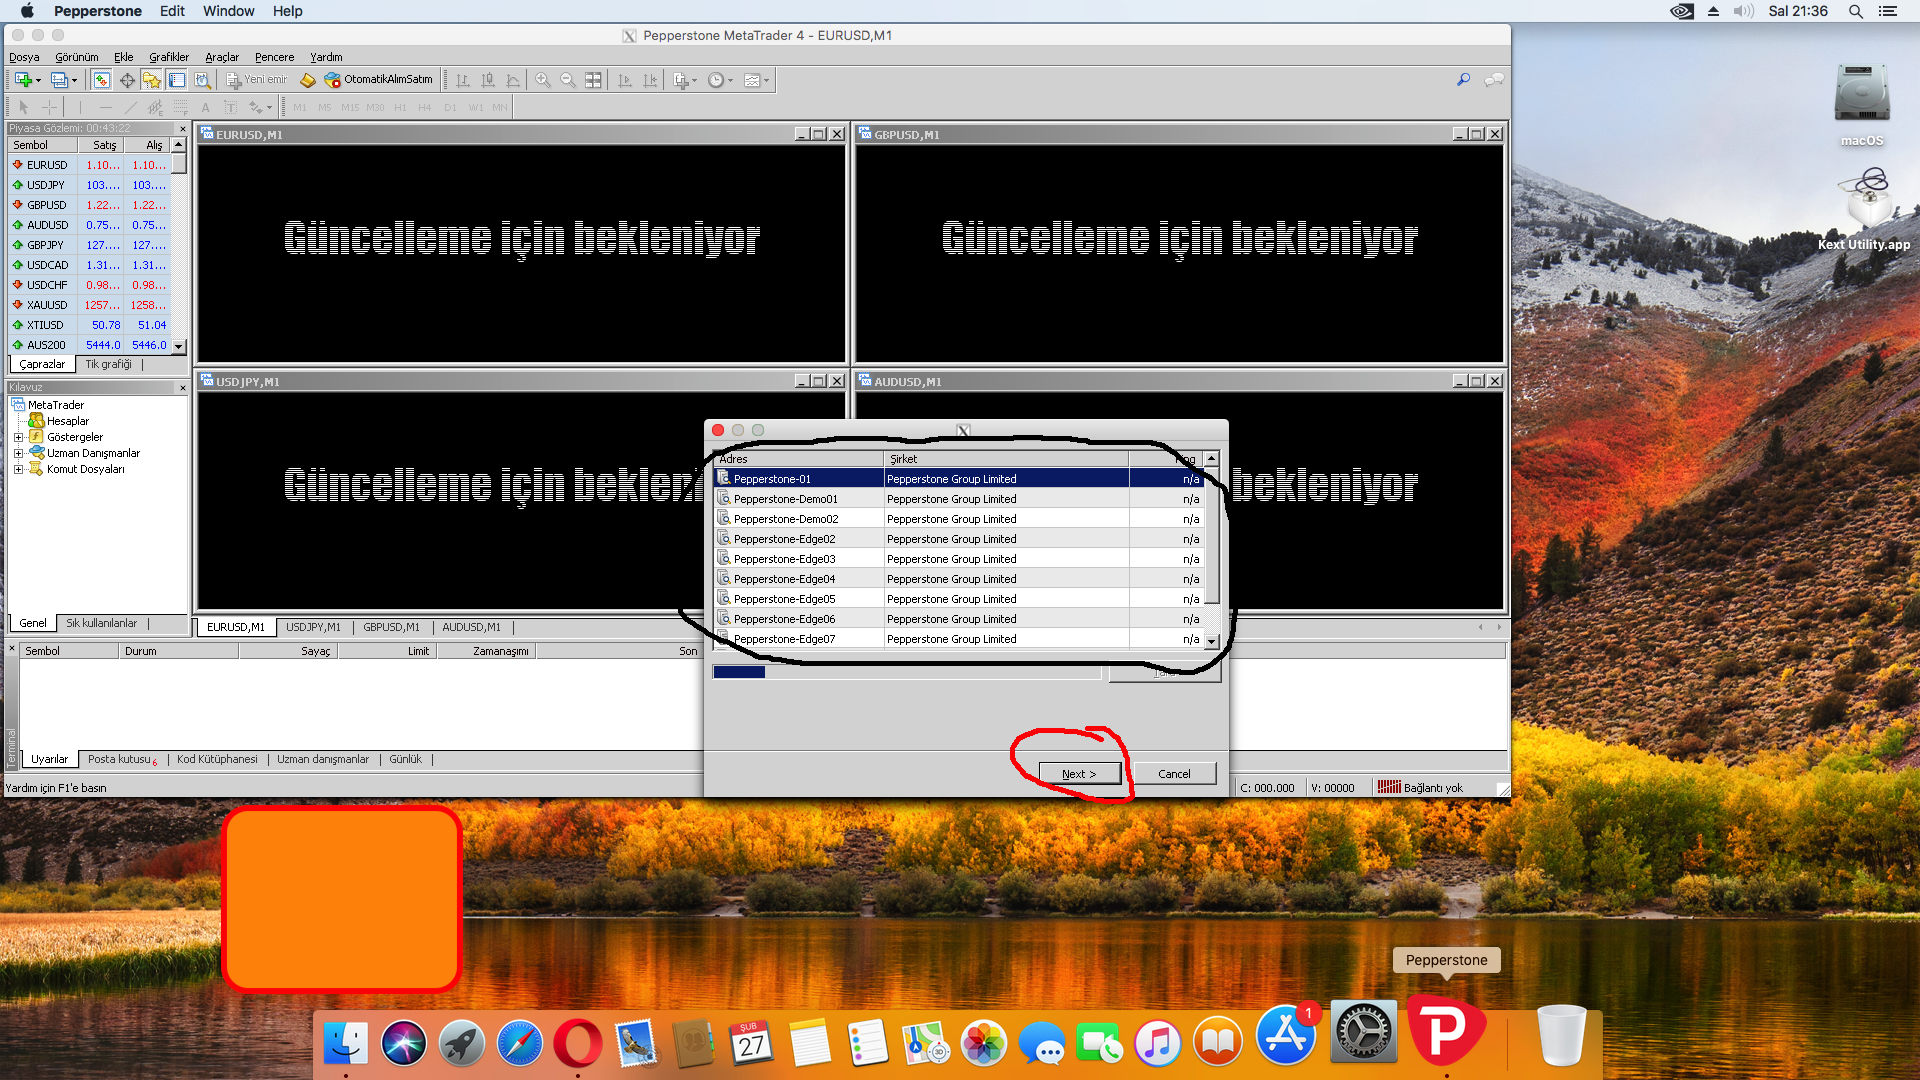This screenshot has width=1920, height=1080.
Task: Click the Data Window crosshair-circle icon
Action: [127, 80]
